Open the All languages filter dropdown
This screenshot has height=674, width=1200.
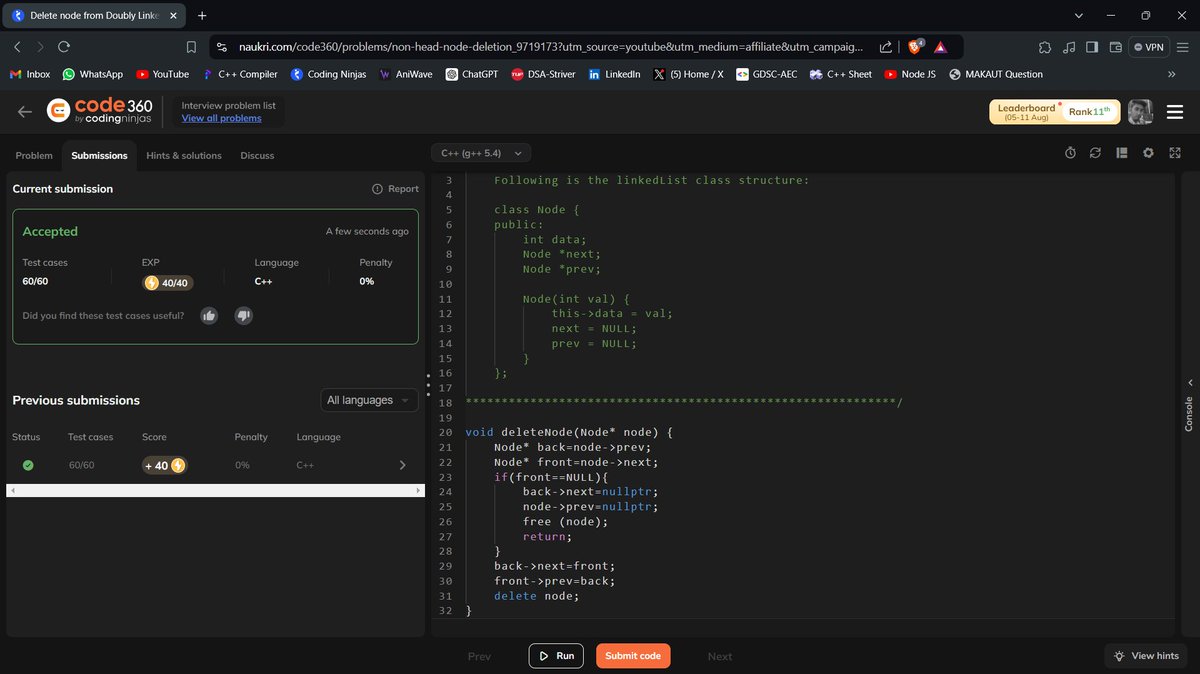(x=369, y=400)
